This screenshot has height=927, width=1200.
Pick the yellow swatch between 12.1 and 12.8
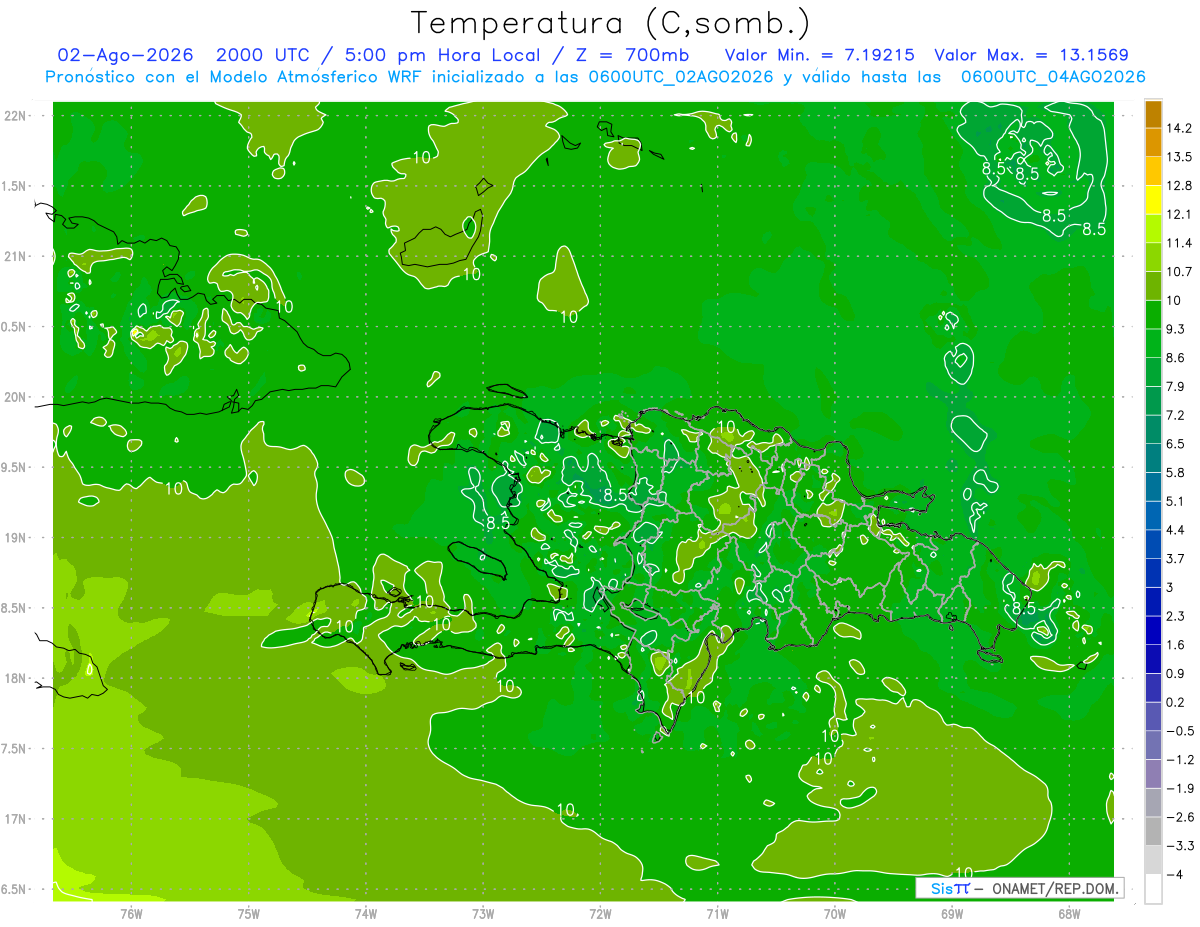(x=1153, y=200)
